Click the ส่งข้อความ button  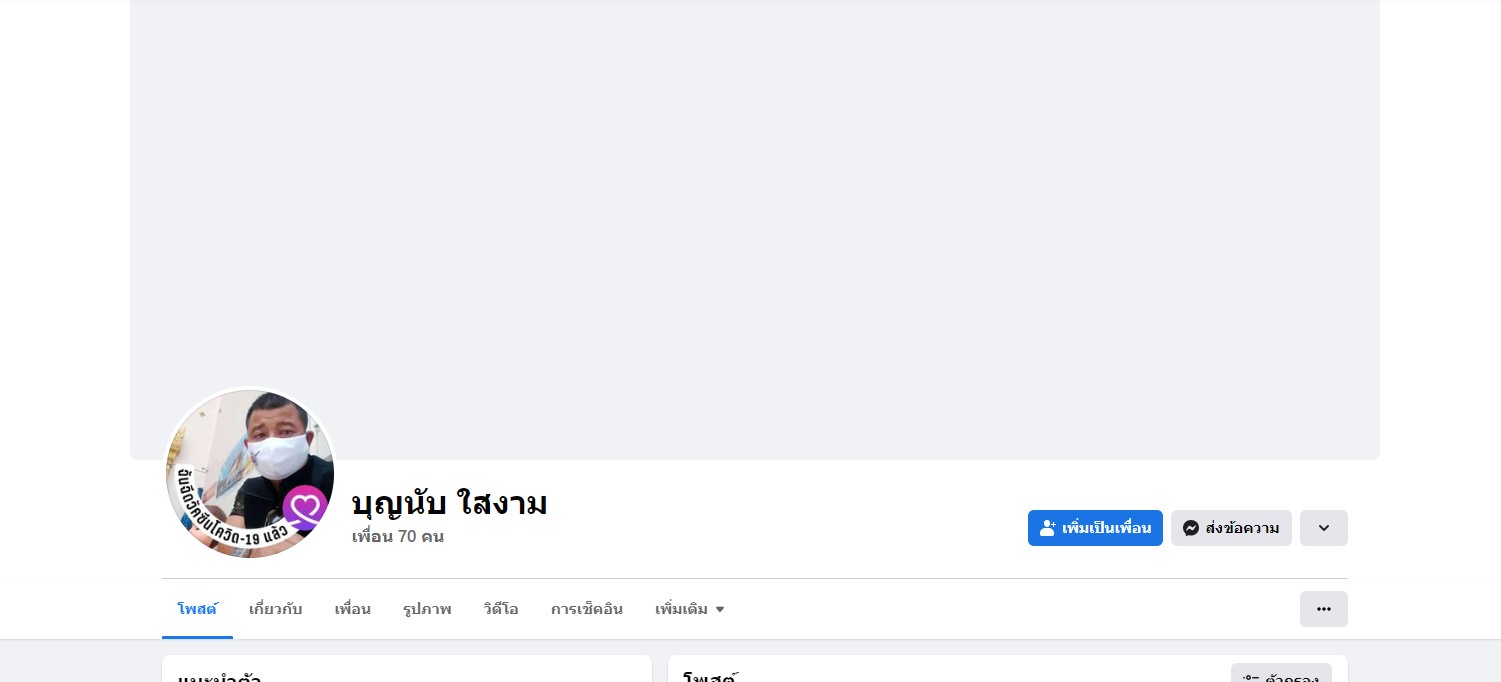click(1231, 528)
